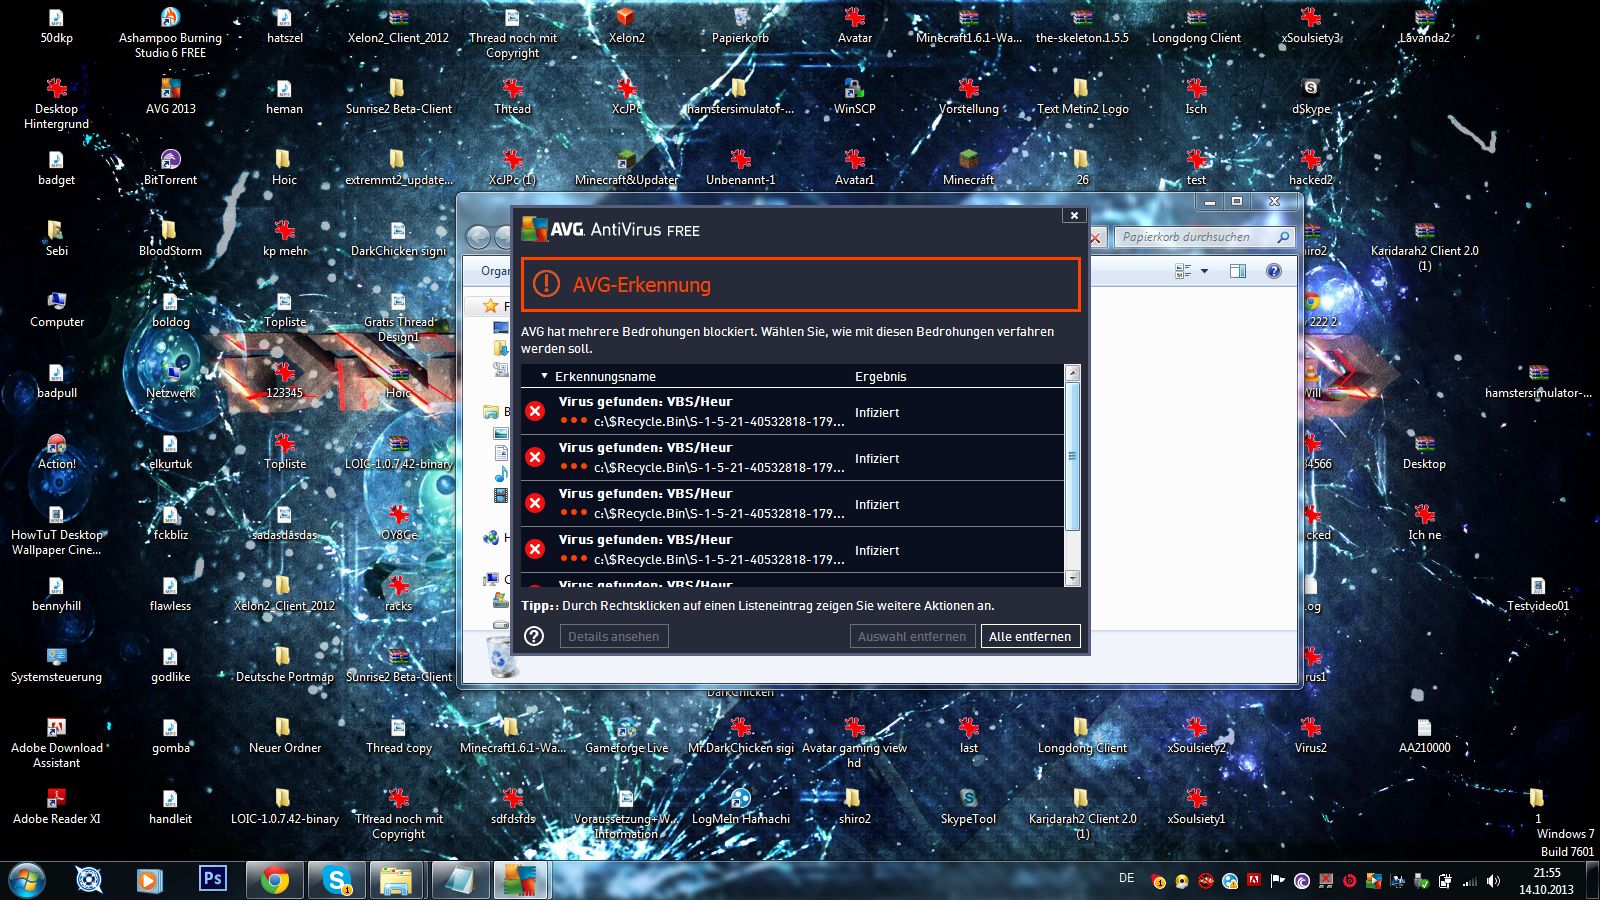Viewport: 1600px width, 900px height.
Task: Select 'BitTorrent' desktop icon
Action: click(x=171, y=167)
